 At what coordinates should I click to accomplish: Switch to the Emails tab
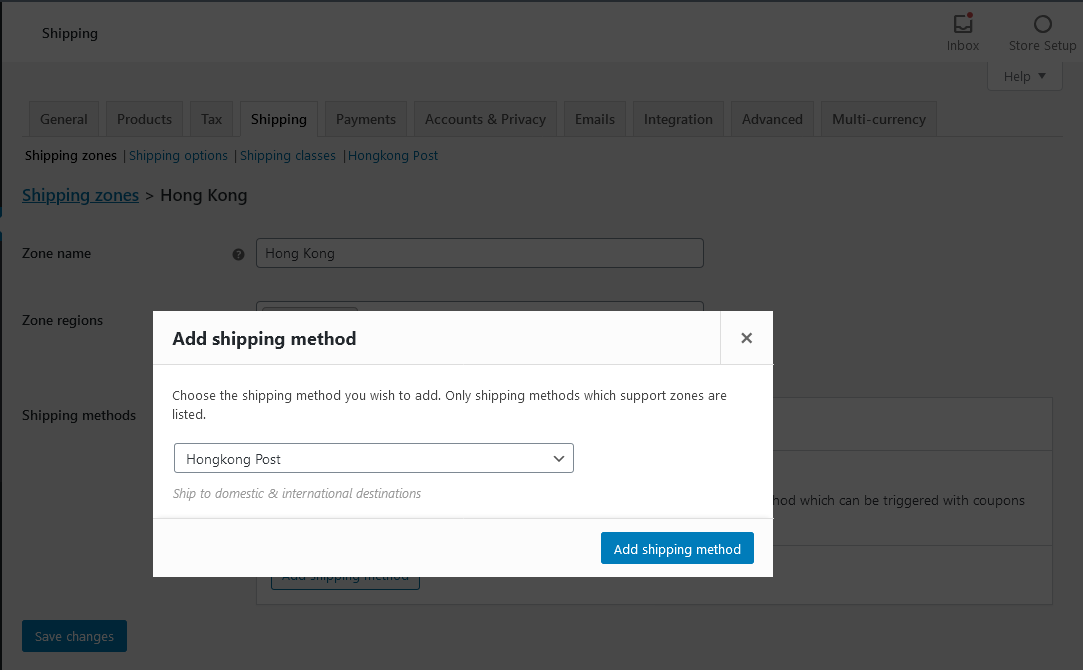595,119
